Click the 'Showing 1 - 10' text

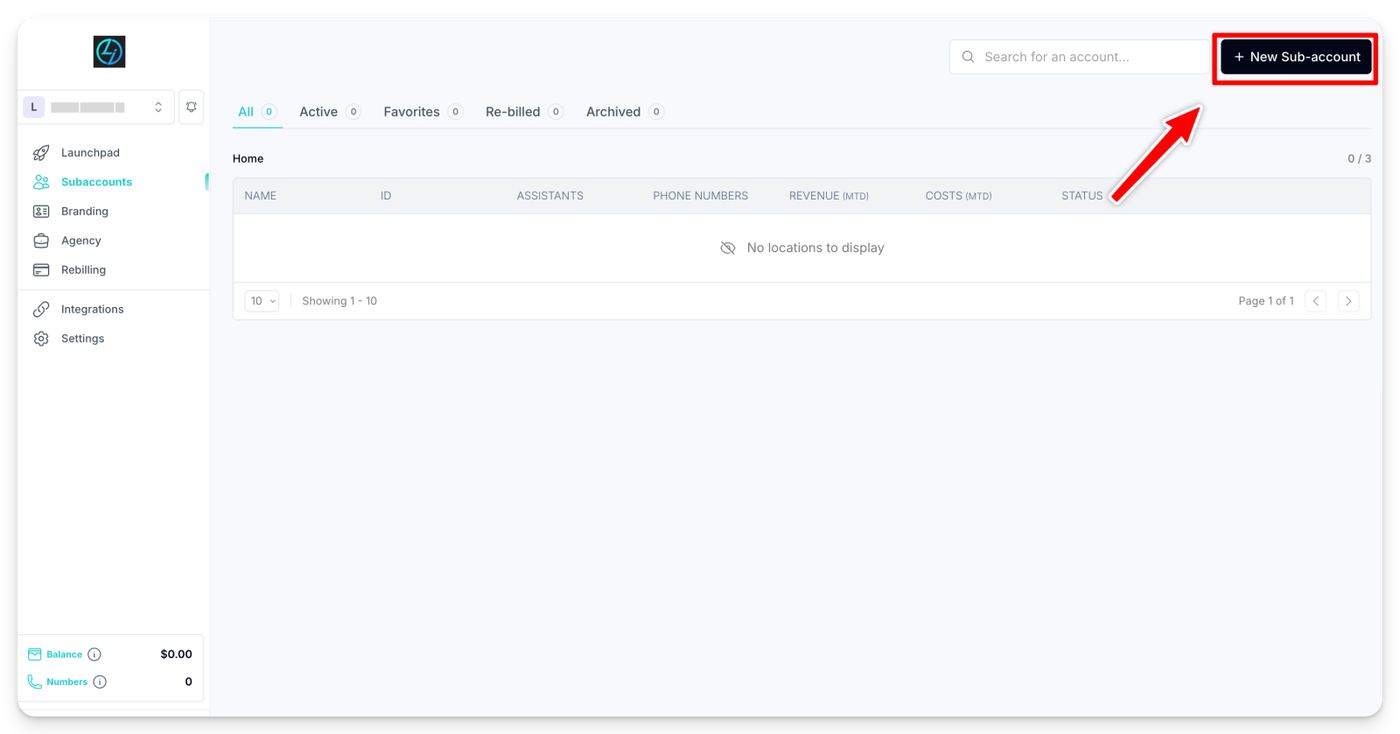coord(339,301)
